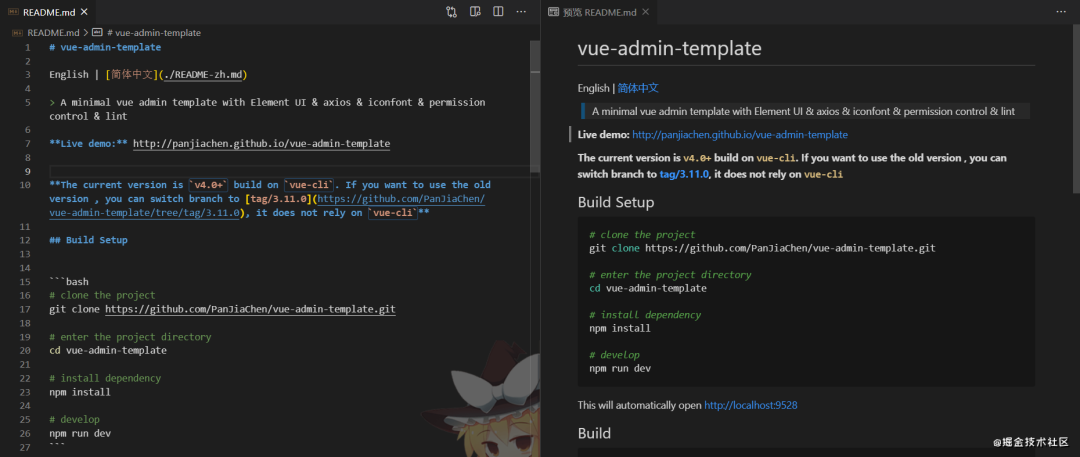The image size is (1080, 457).
Task: Click the open preview to the side icon
Action: (x=475, y=12)
